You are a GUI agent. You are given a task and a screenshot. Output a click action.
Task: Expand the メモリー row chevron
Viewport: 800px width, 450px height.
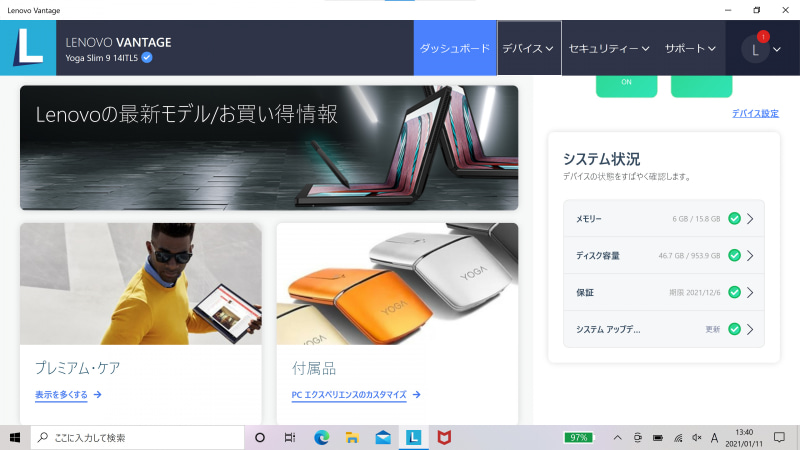point(750,219)
